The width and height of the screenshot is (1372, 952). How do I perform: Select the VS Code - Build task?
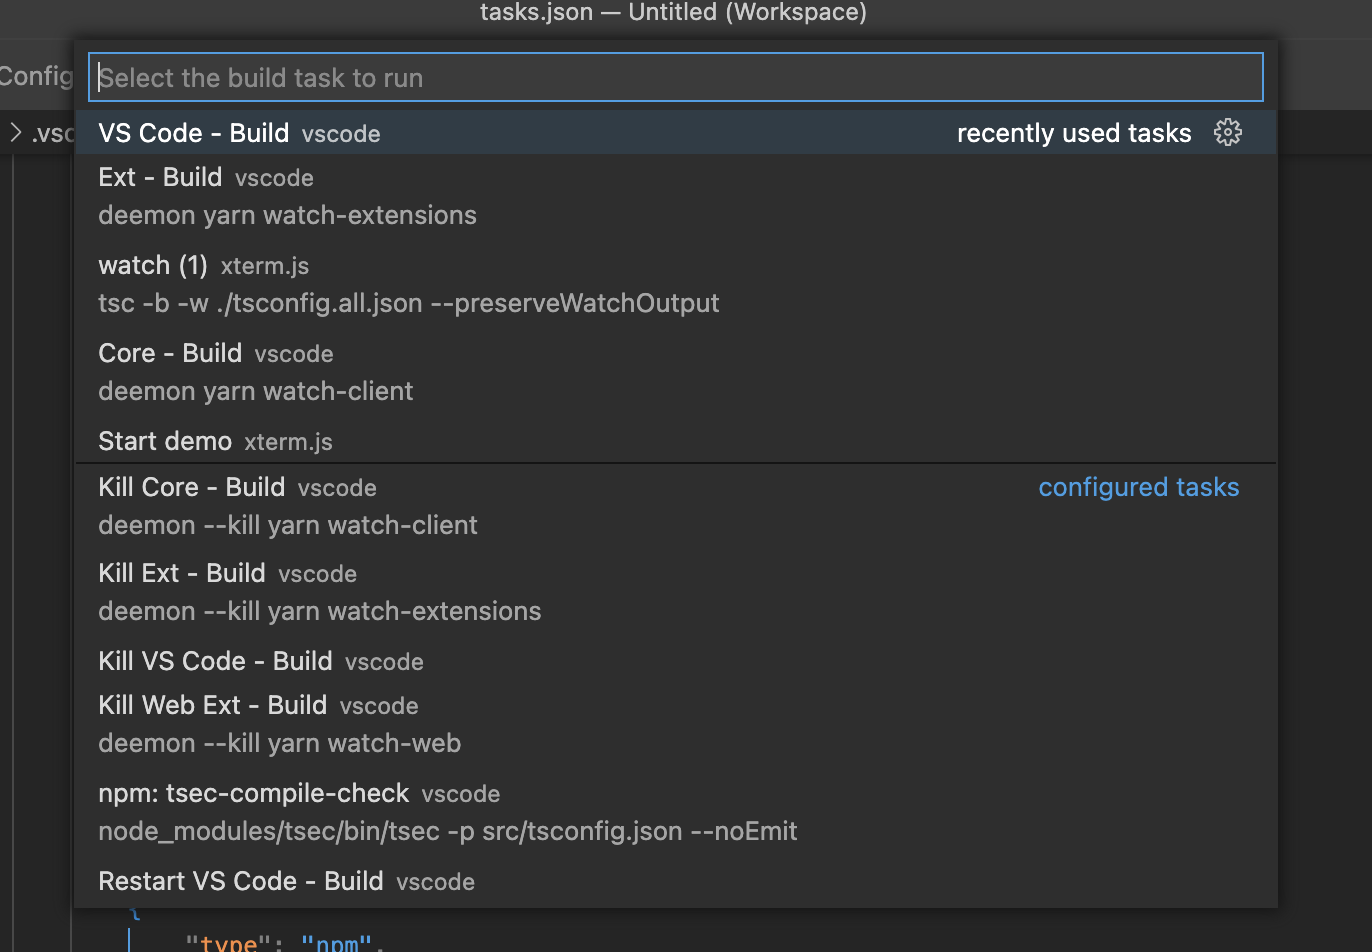pyautogui.click(x=193, y=132)
